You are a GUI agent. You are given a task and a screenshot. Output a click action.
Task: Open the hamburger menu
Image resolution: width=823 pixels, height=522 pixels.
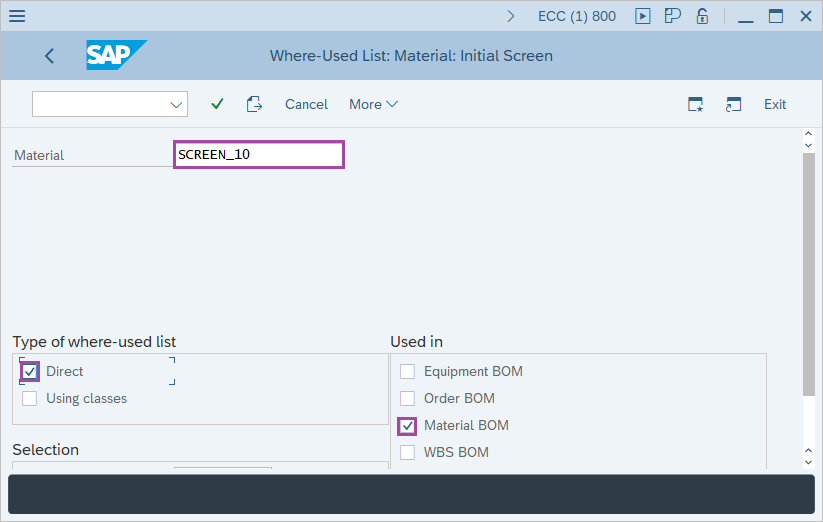tap(17, 16)
